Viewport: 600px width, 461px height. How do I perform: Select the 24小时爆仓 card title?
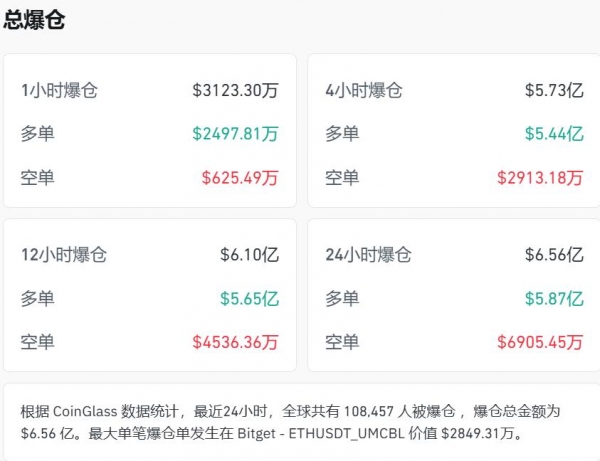click(368, 255)
